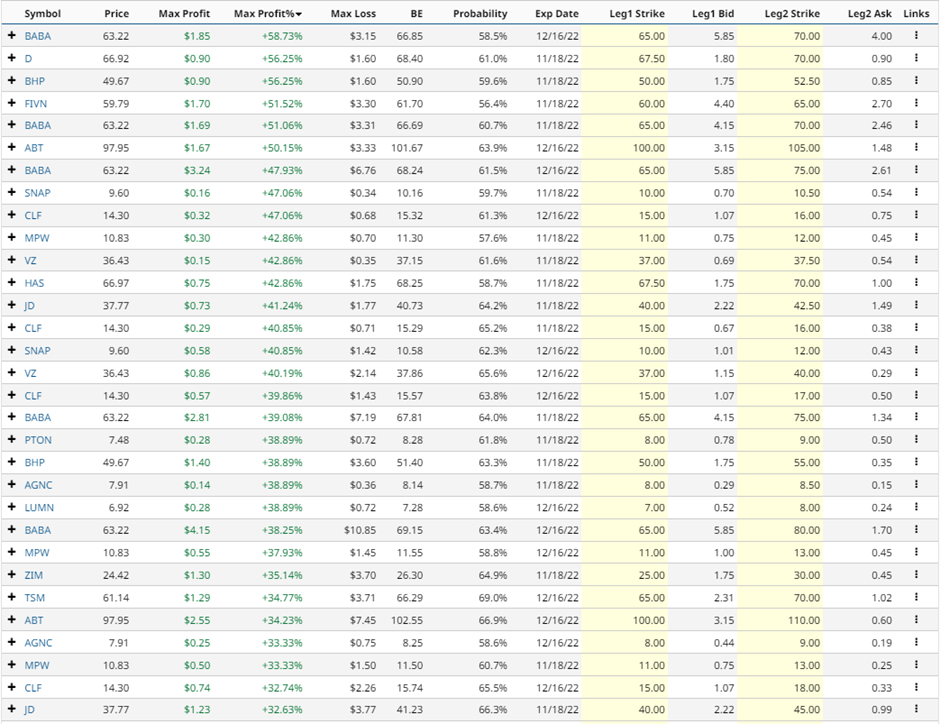Open links menu for D row
The width and height of the screenshot is (940, 724).
(x=916, y=58)
